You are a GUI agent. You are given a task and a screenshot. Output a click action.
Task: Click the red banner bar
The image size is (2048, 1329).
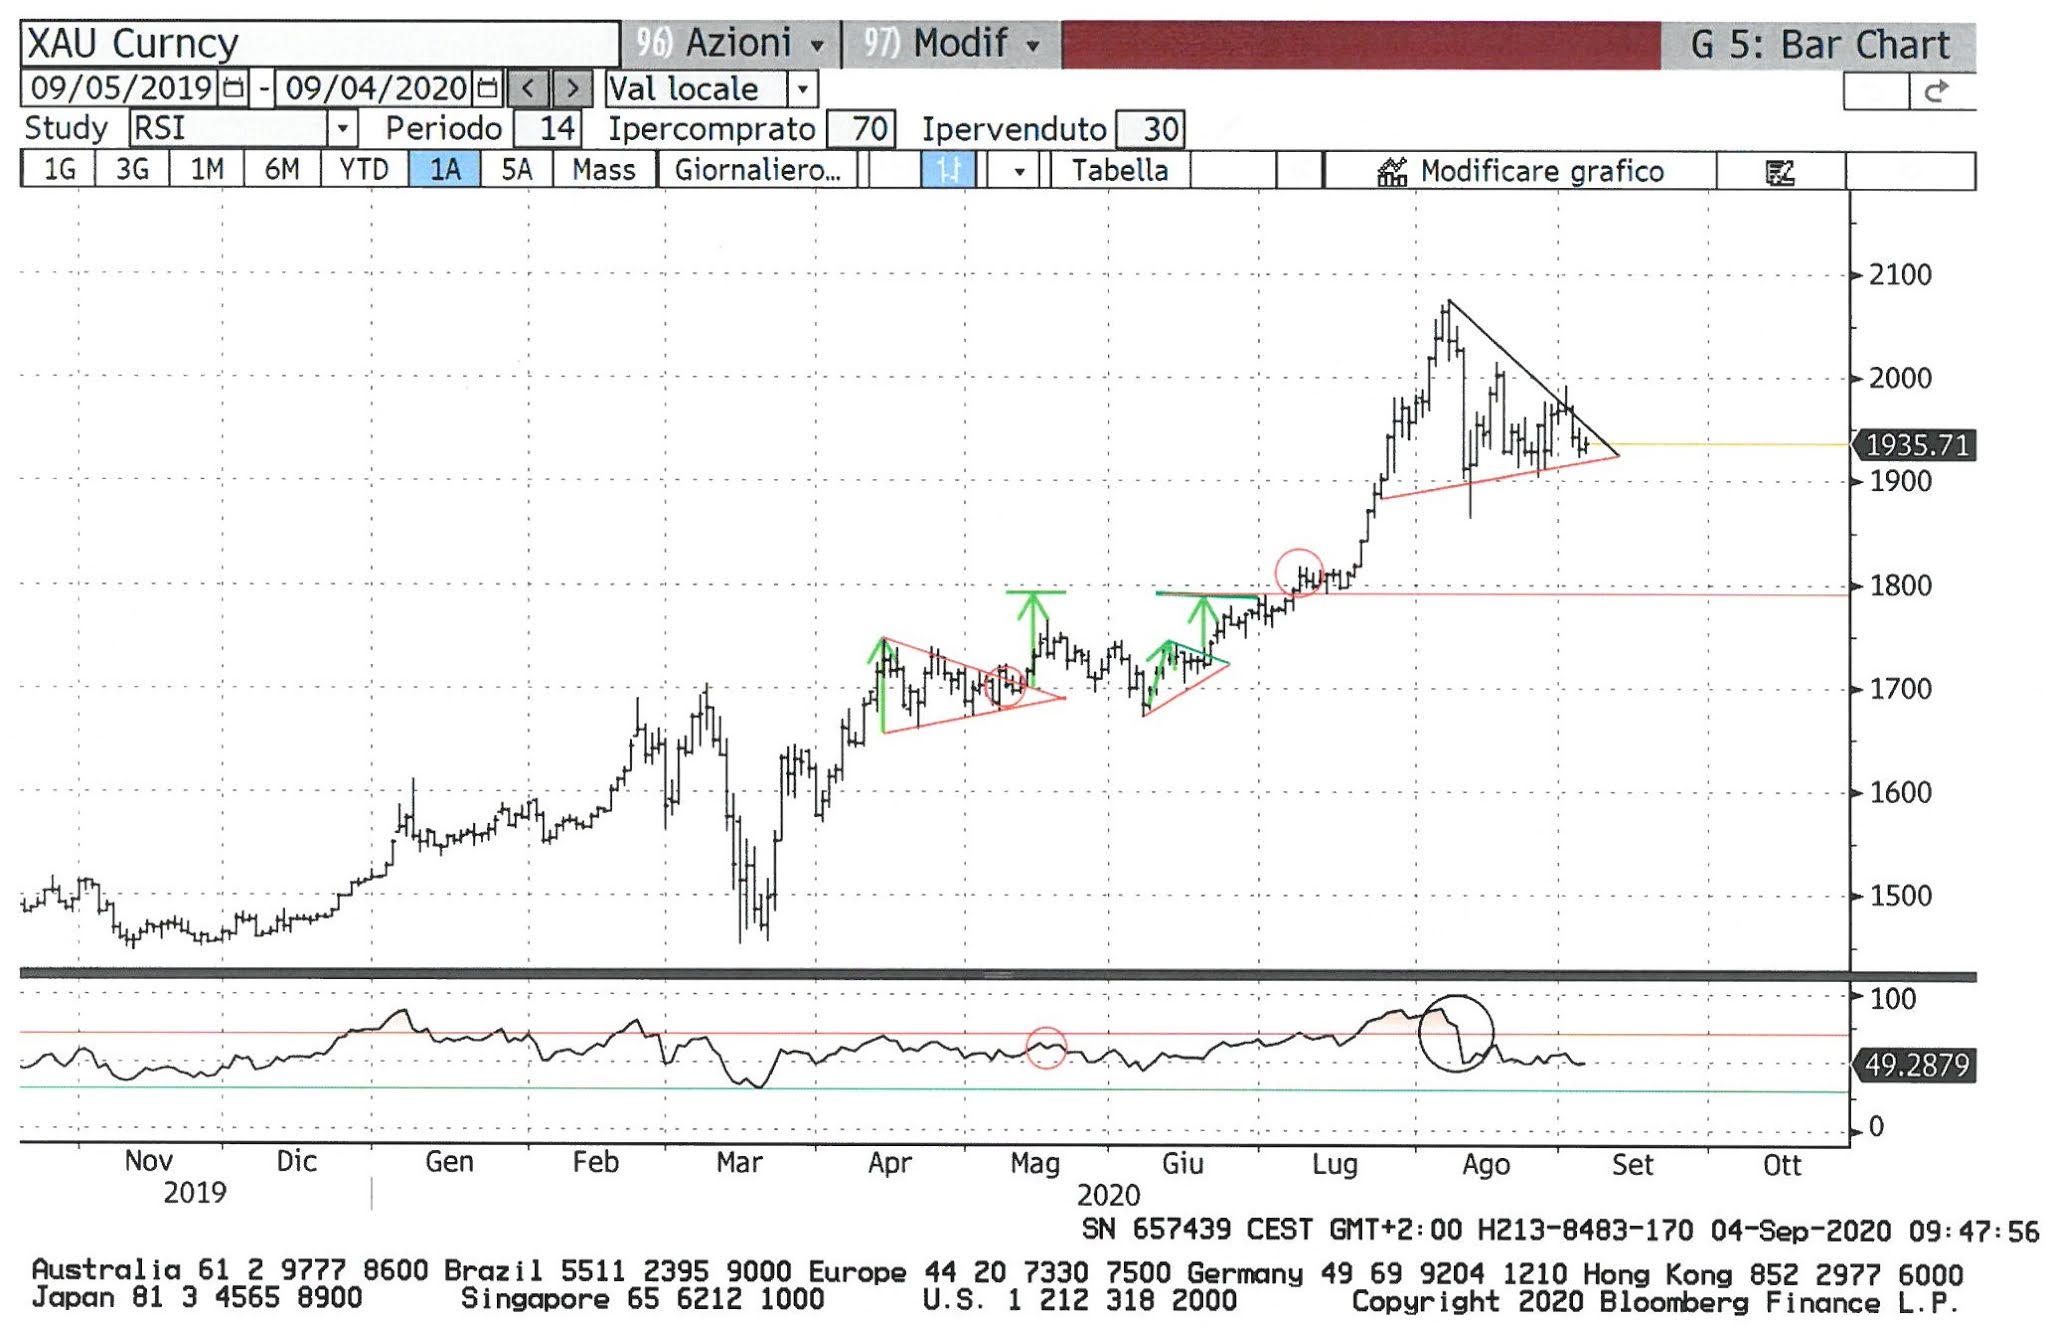(x=1360, y=46)
